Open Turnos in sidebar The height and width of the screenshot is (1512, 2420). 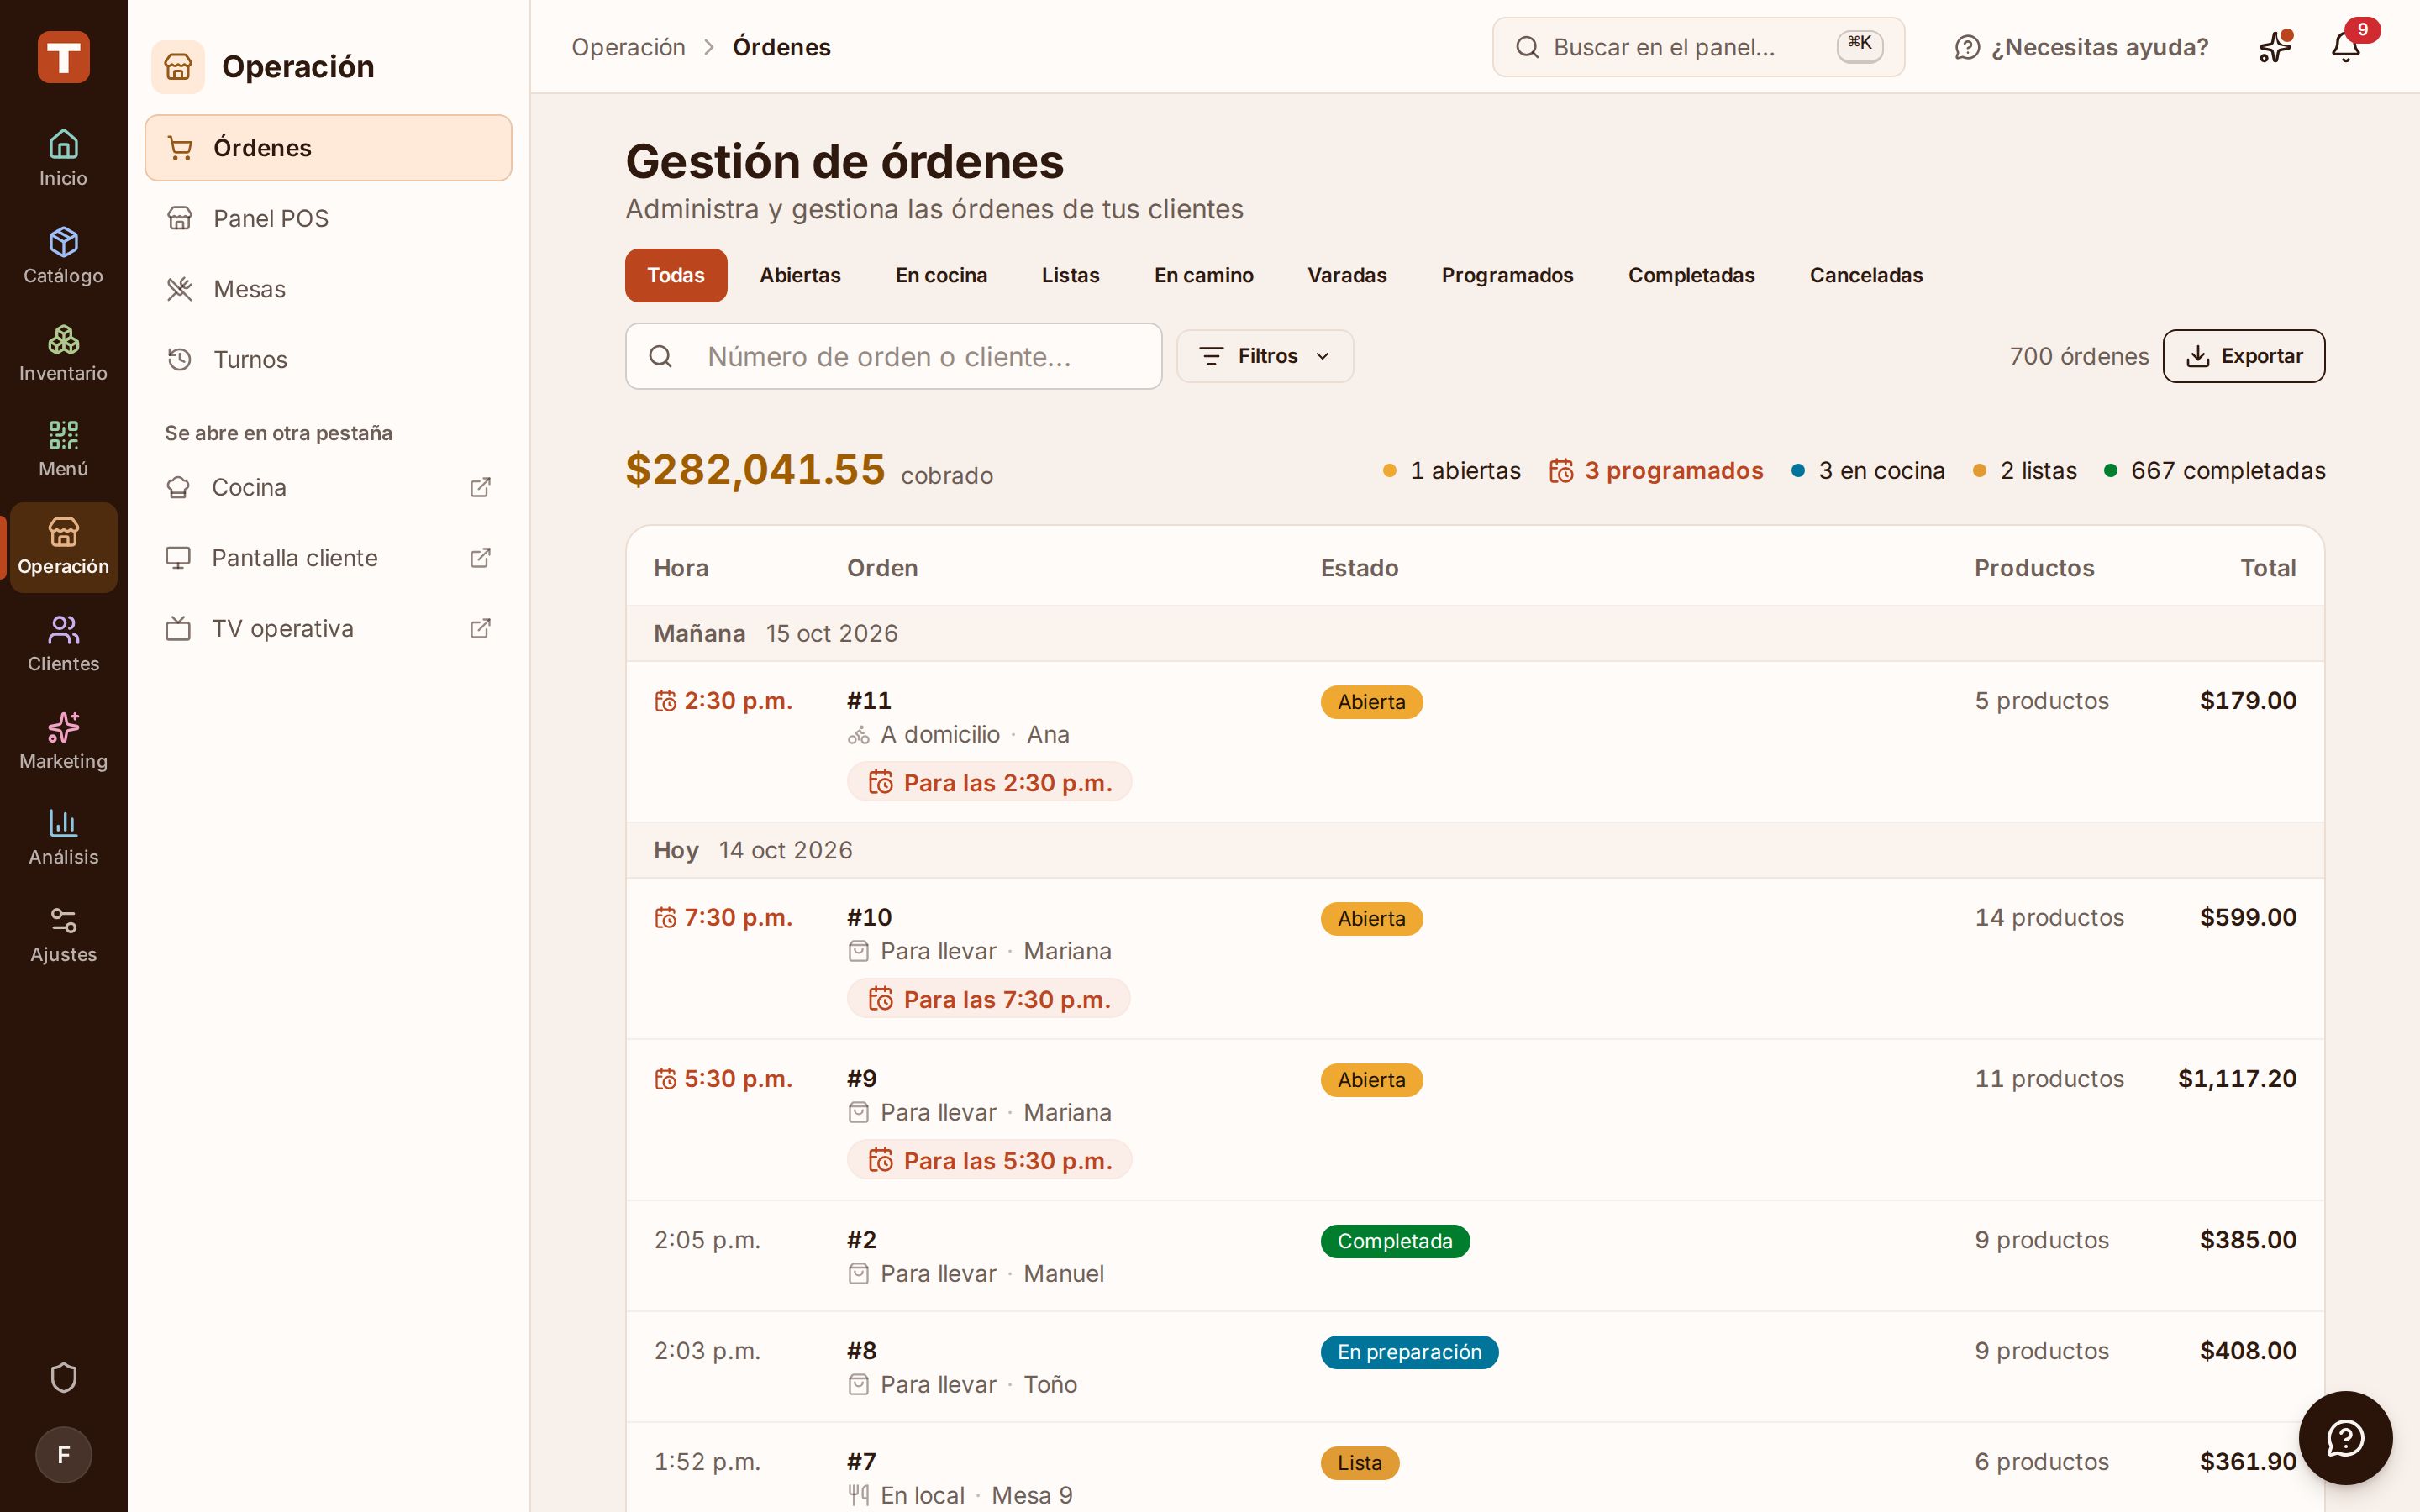point(328,359)
